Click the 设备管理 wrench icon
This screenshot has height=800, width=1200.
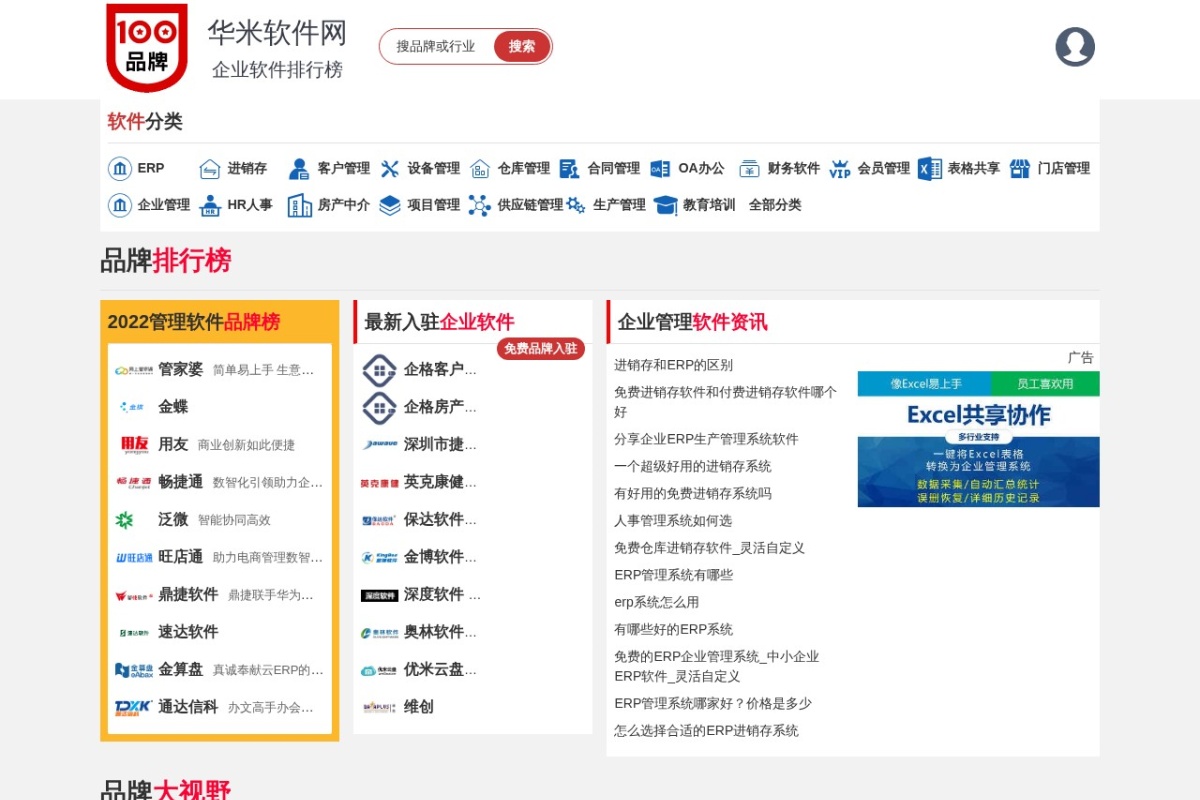tap(390, 168)
